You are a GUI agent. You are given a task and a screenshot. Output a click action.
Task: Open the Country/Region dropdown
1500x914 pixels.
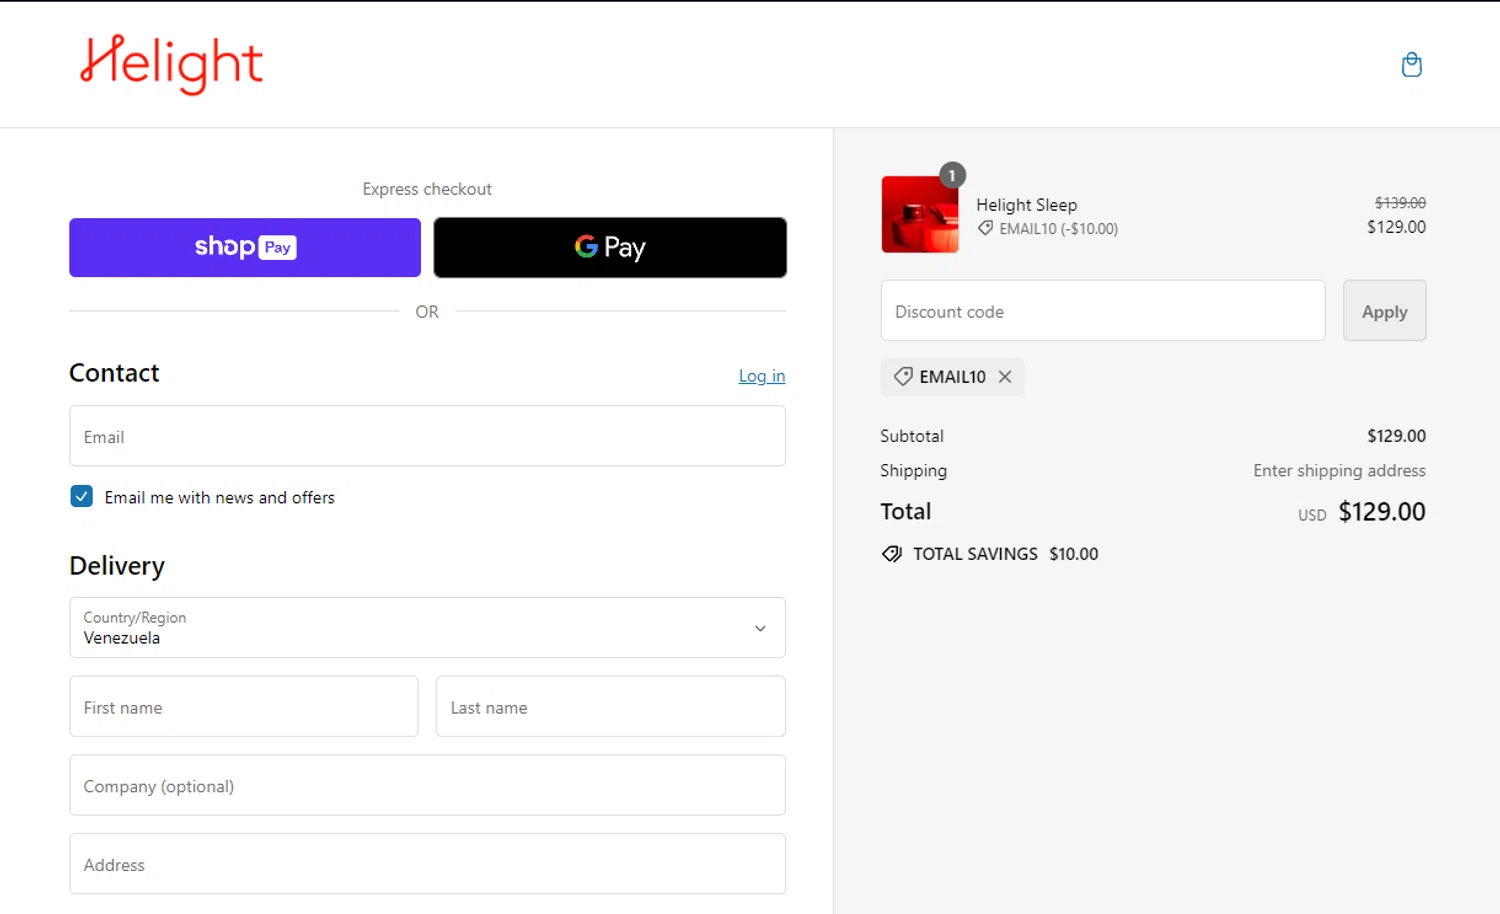(x=427, y=628)
